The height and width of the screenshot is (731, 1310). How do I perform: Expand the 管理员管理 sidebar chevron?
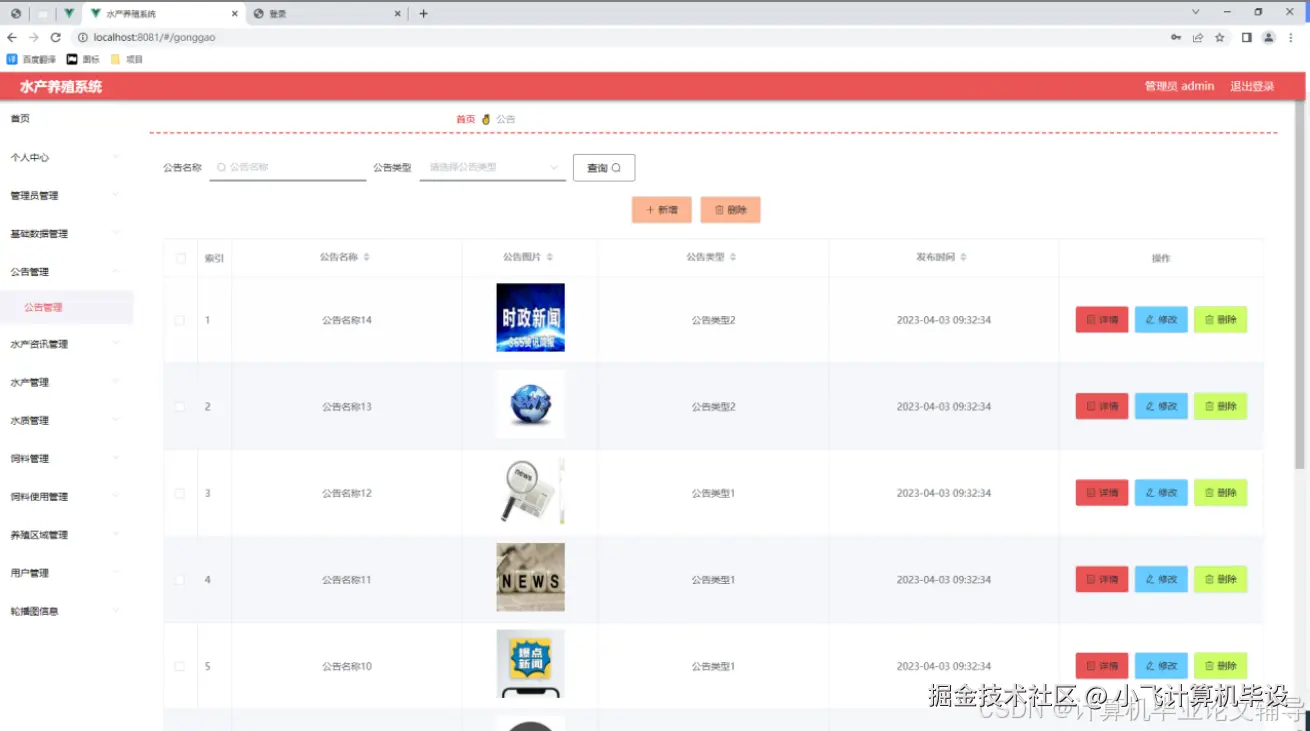[x=116, y=195]
